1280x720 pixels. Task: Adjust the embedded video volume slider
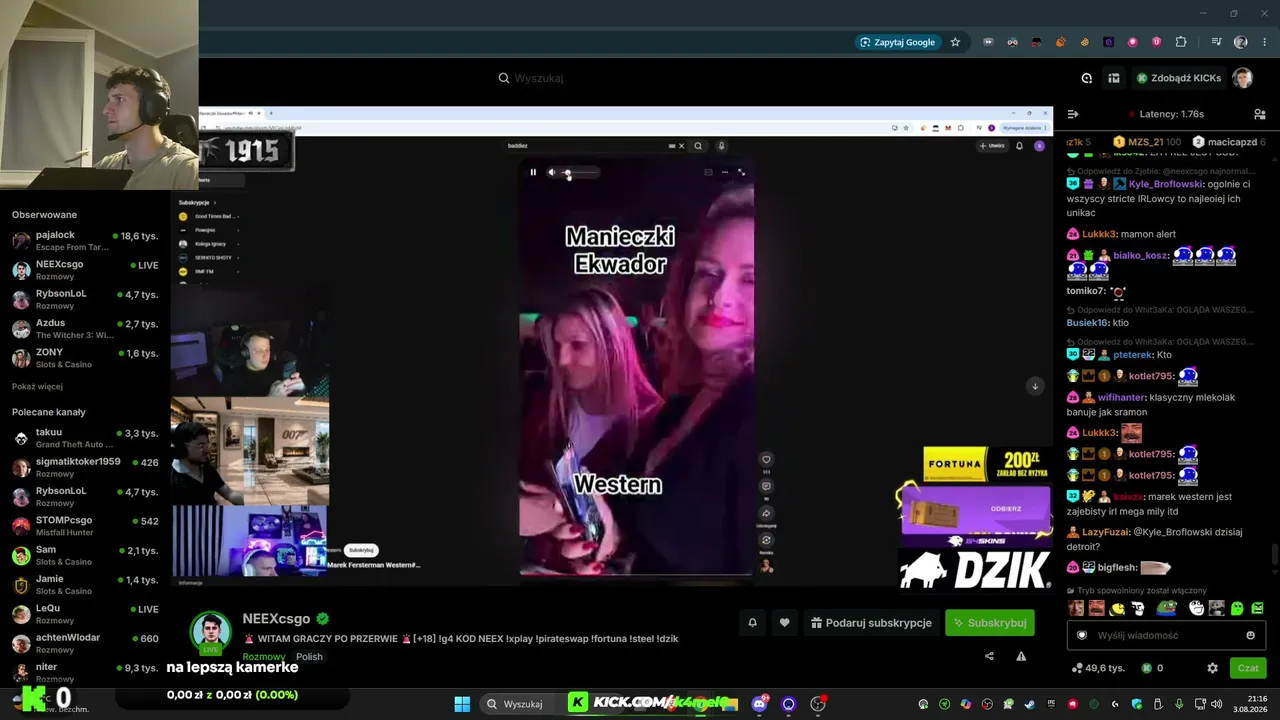(579, 172)
